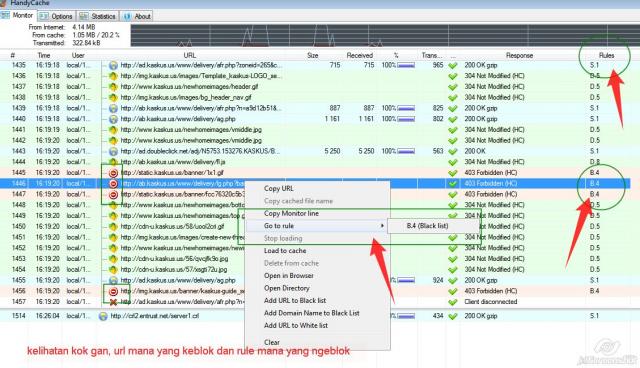The width and height of the screenshot is (640, 368).
Task: Click the blocked icon on row 1447
Action: [x=113, y=194]
